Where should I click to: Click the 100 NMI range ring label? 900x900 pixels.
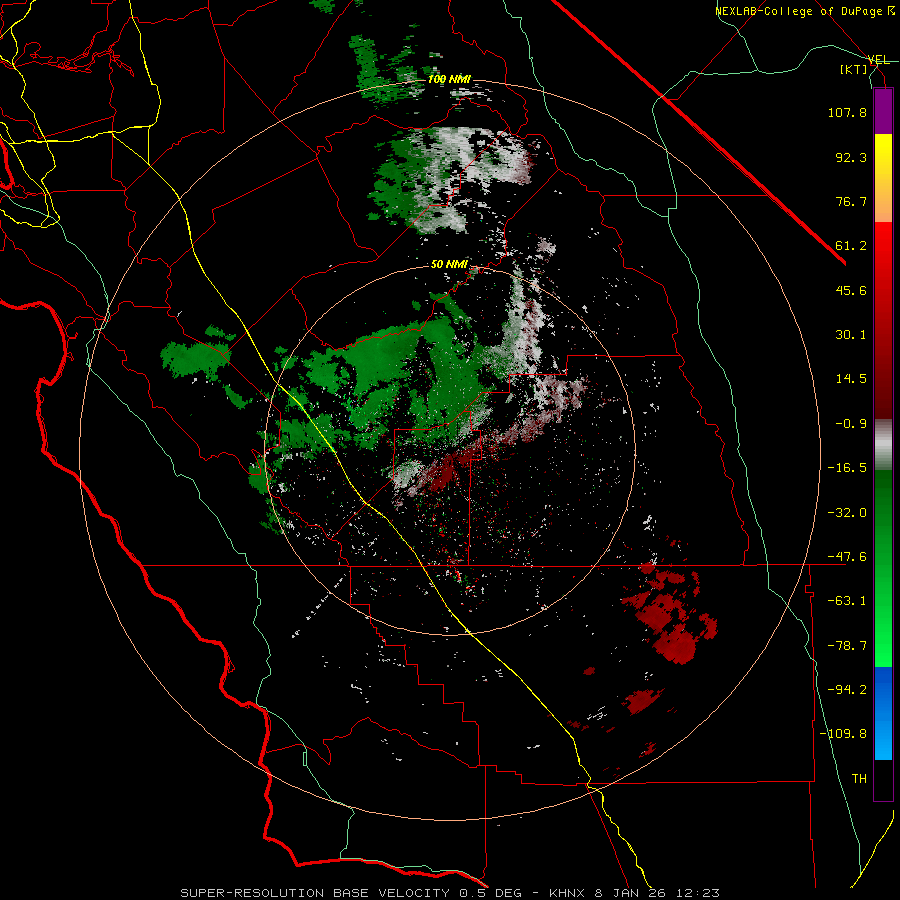tap(449, 79)
